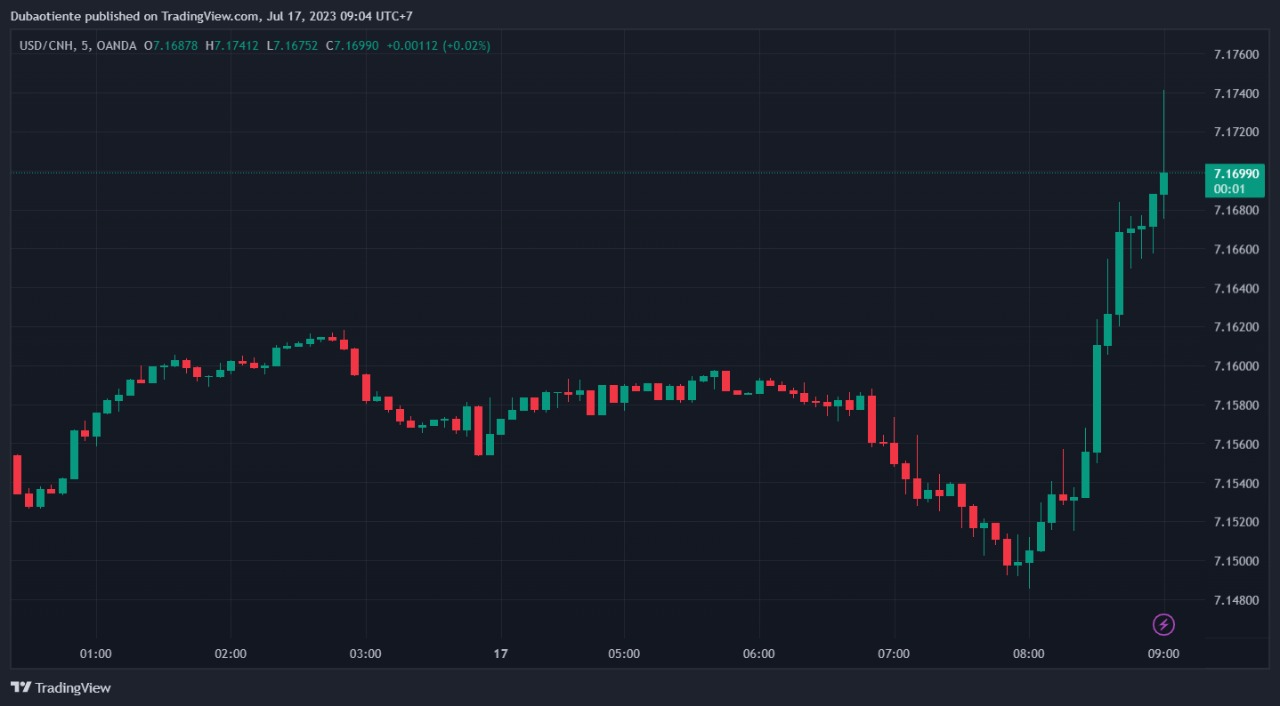Select the 01:00 time axis label
Image resolution: width=1280 pixels, height=706 pixels.
pos(95,654)
